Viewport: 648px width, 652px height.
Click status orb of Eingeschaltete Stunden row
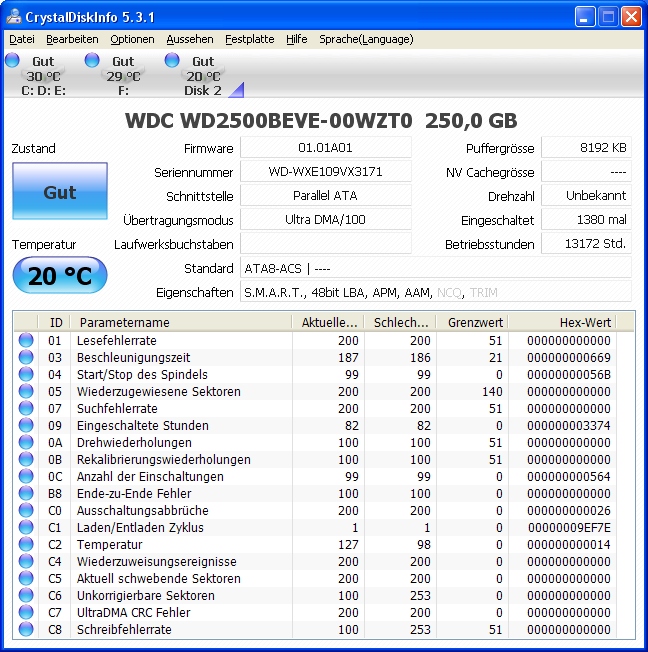pyautogui.click(x=26, y=425)
